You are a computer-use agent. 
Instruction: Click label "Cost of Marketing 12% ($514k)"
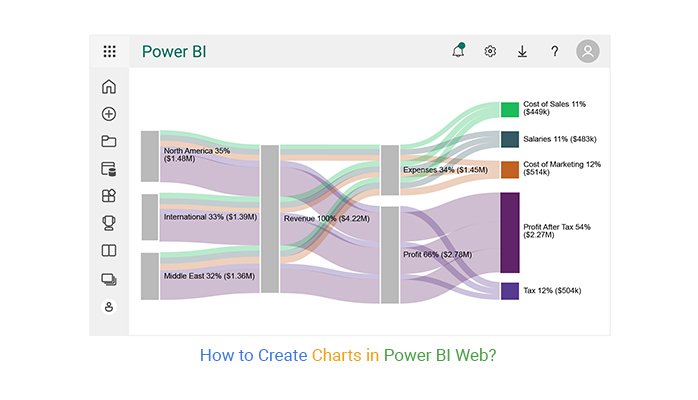(x=562, y=168)
